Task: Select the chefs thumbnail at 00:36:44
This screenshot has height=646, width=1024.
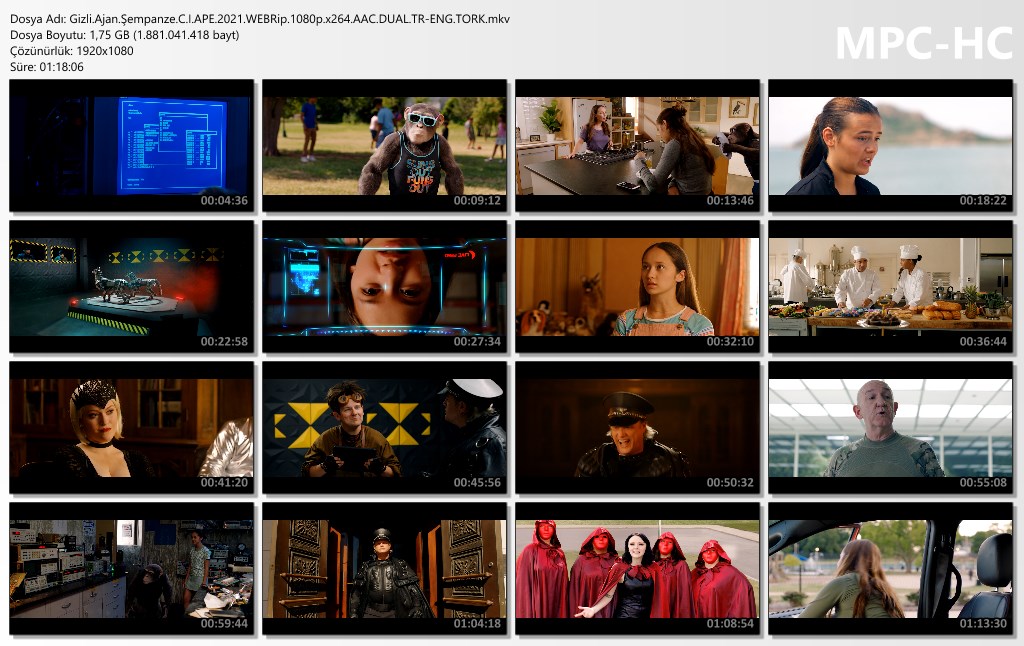Action: point(890,287)
